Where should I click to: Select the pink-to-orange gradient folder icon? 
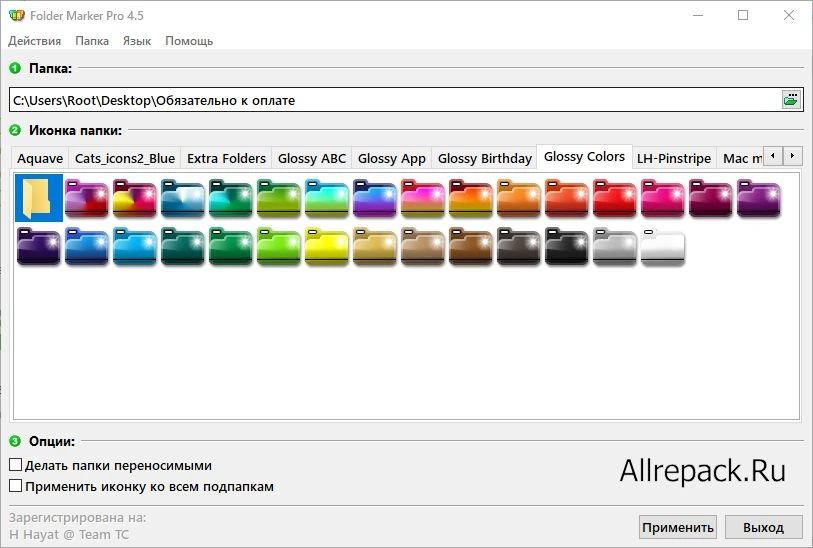(423, 198)
